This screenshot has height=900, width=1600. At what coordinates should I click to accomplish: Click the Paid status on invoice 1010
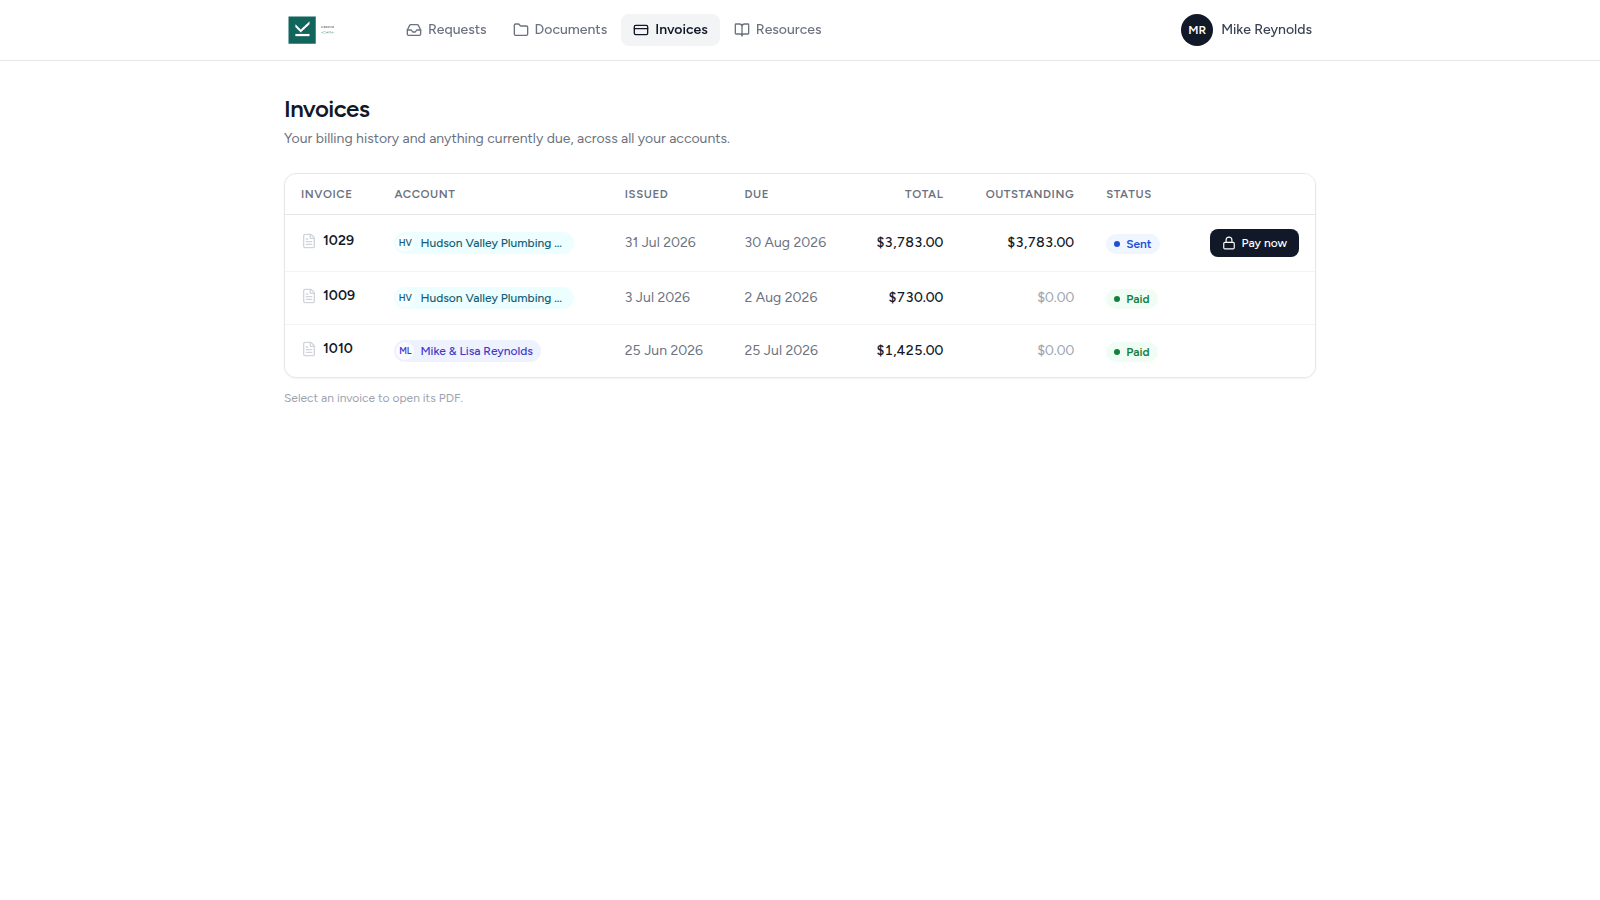tap(1131, 352)
